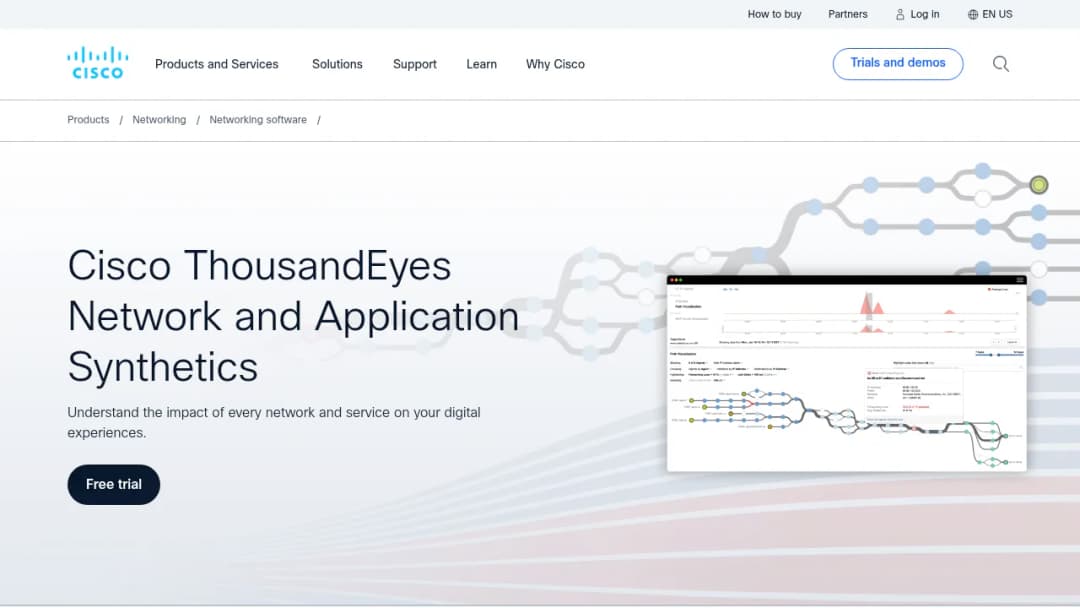Open the Support menu
The image size is (1080, 608).
(x=415, y=64)
